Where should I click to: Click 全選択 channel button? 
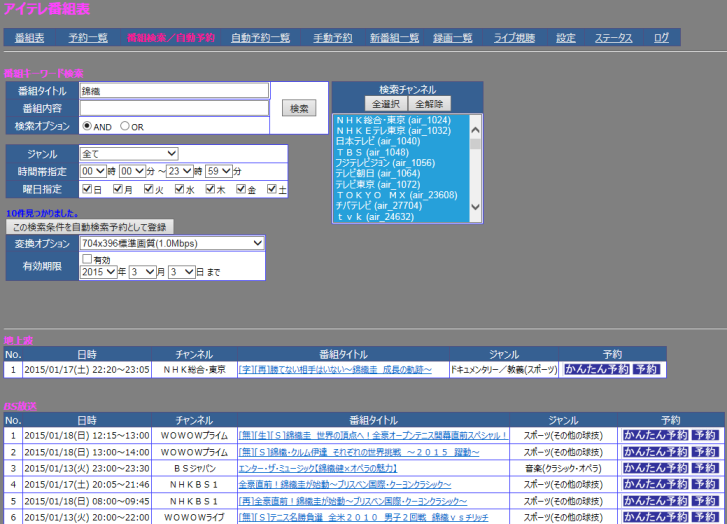click(x=386, y=104)
